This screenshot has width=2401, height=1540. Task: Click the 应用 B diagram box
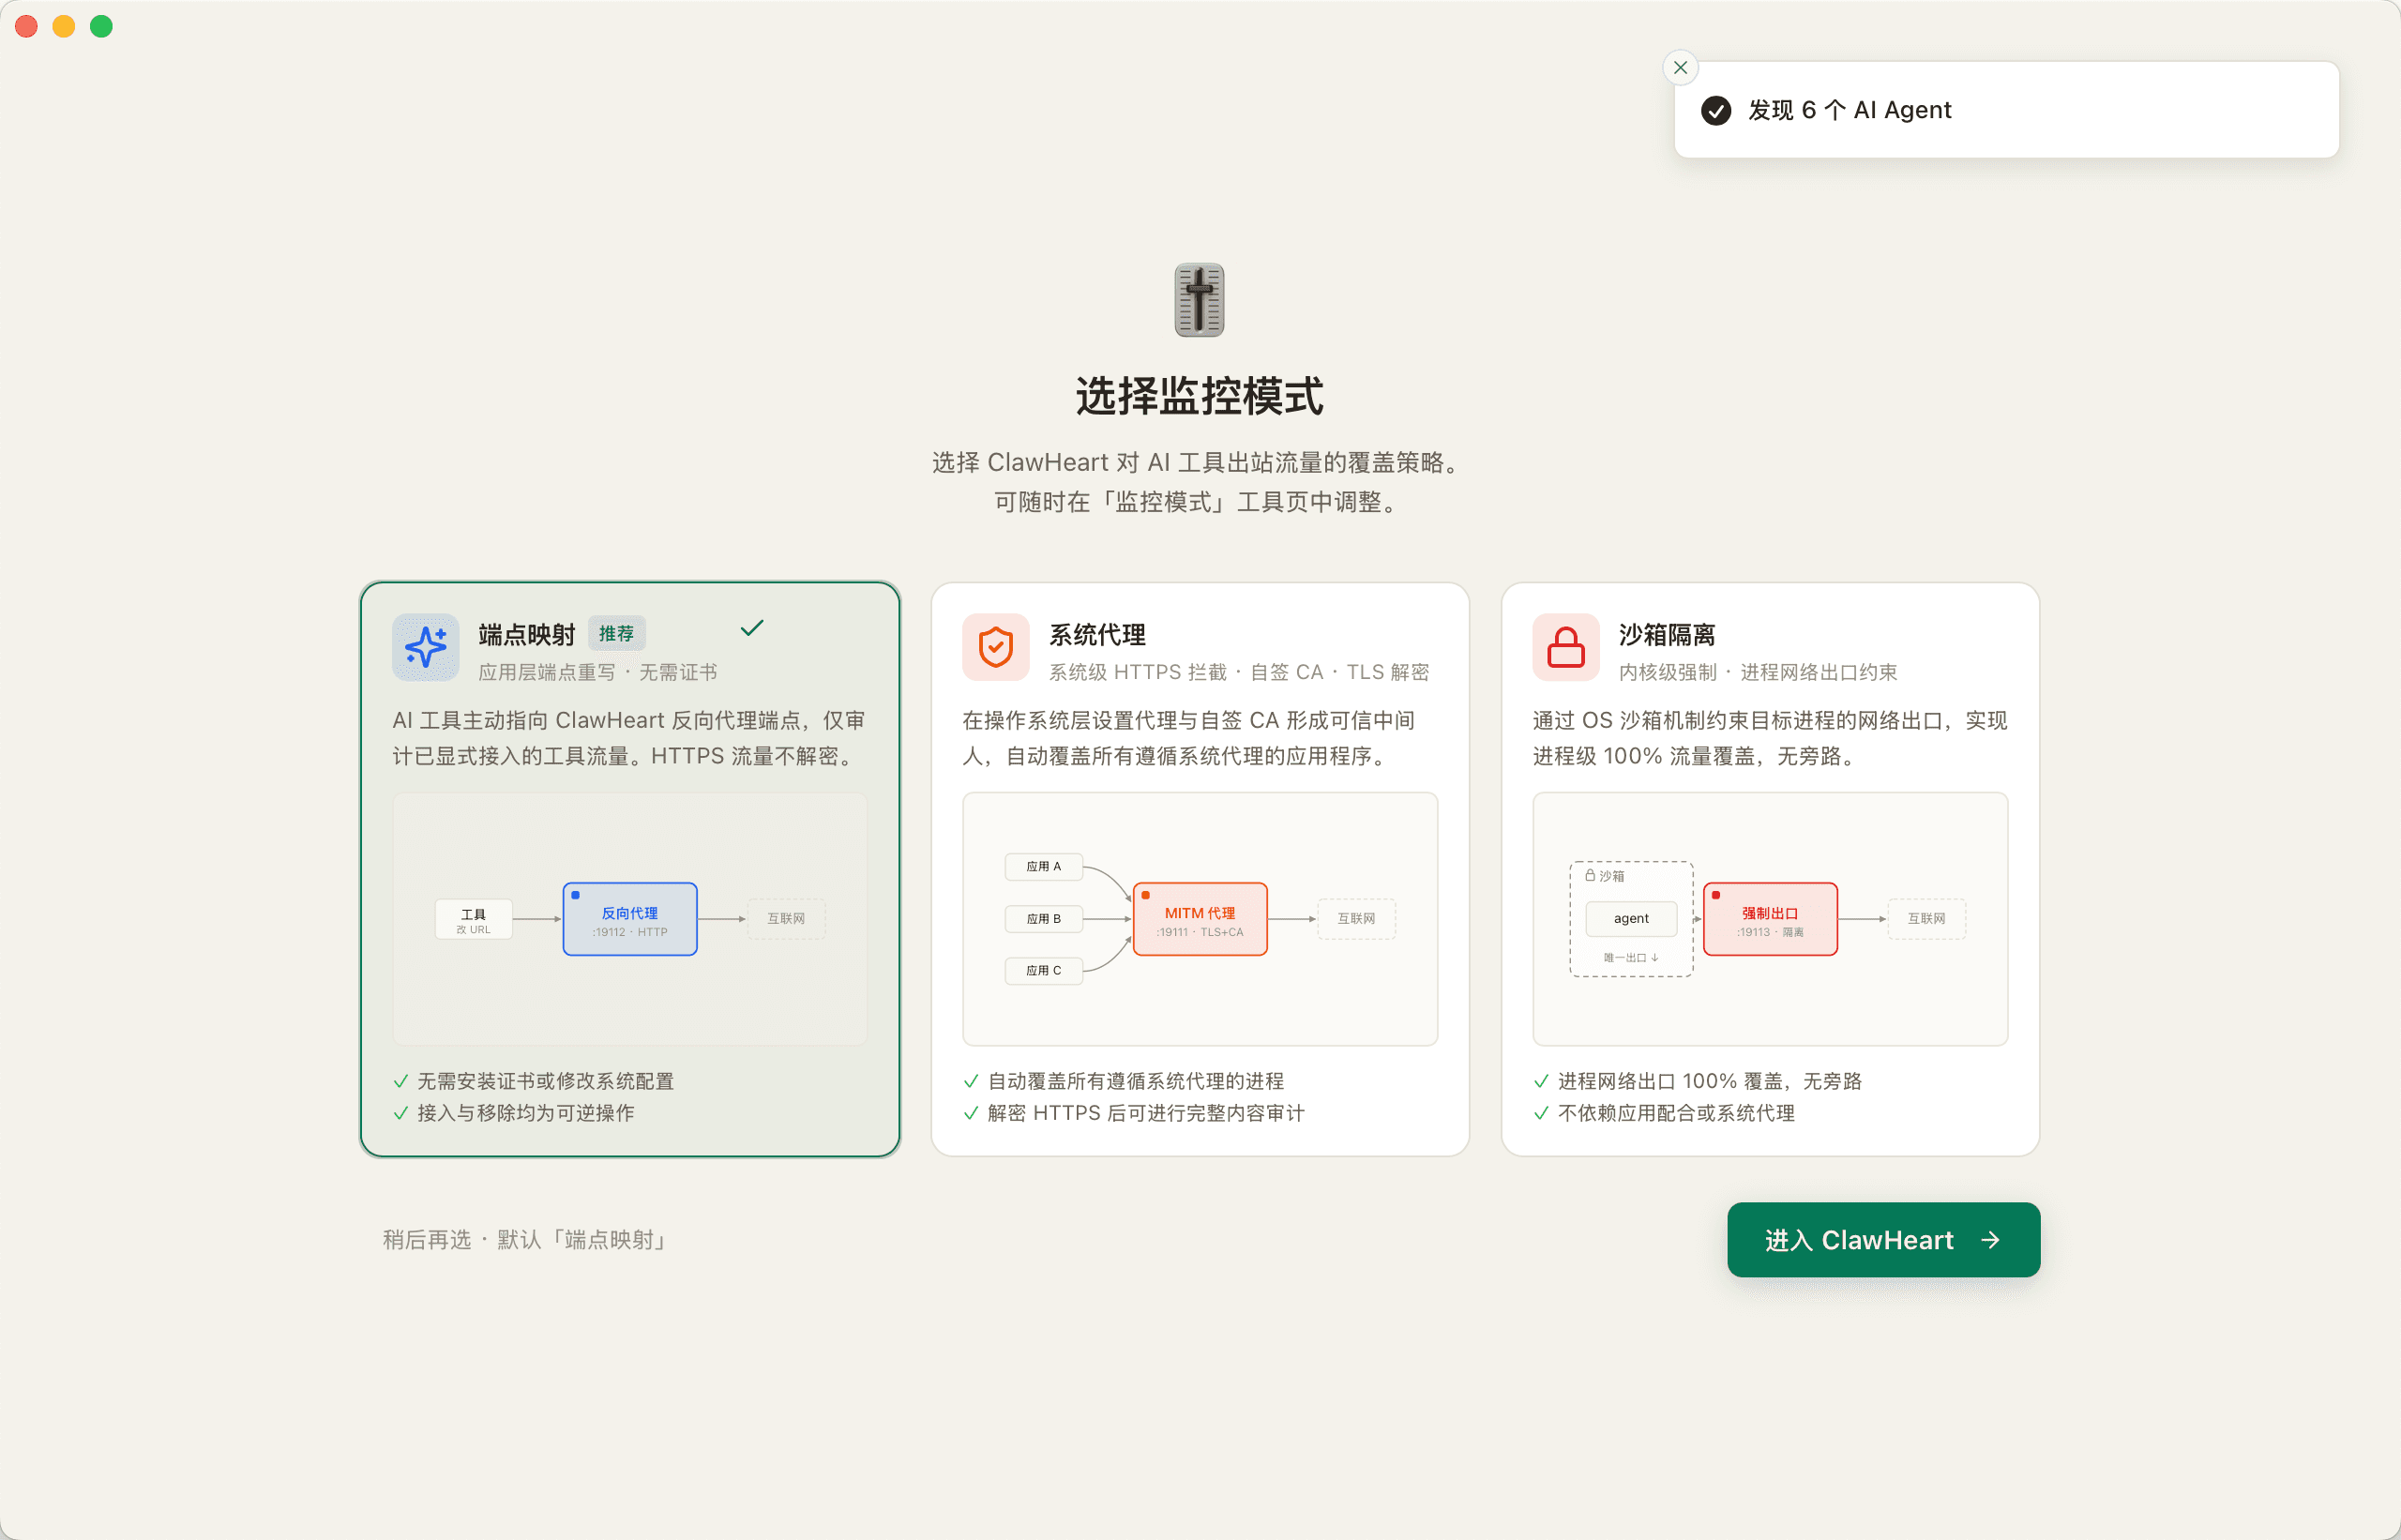[x=1044, y=918]
